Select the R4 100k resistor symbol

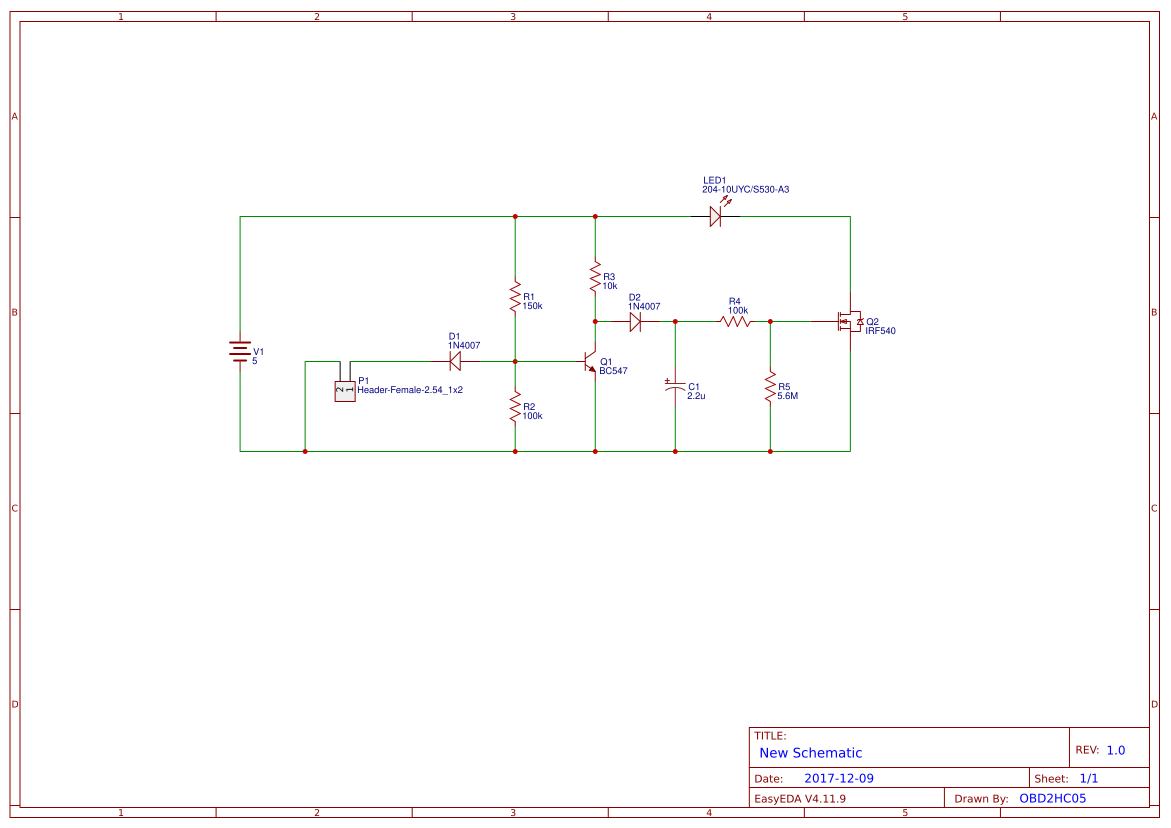[735, 321]
